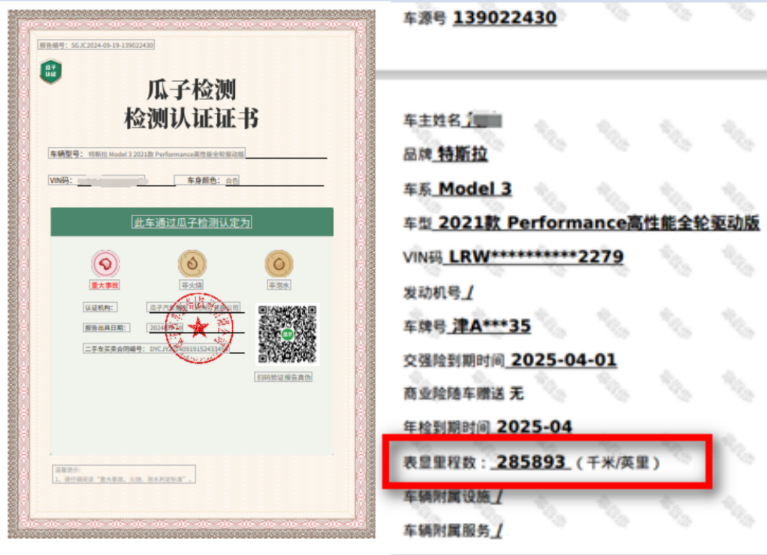Click the 商业险随车赠送 无 line
Image resolution: width=767 pixels, height=555 pixels.
[463, 394]
